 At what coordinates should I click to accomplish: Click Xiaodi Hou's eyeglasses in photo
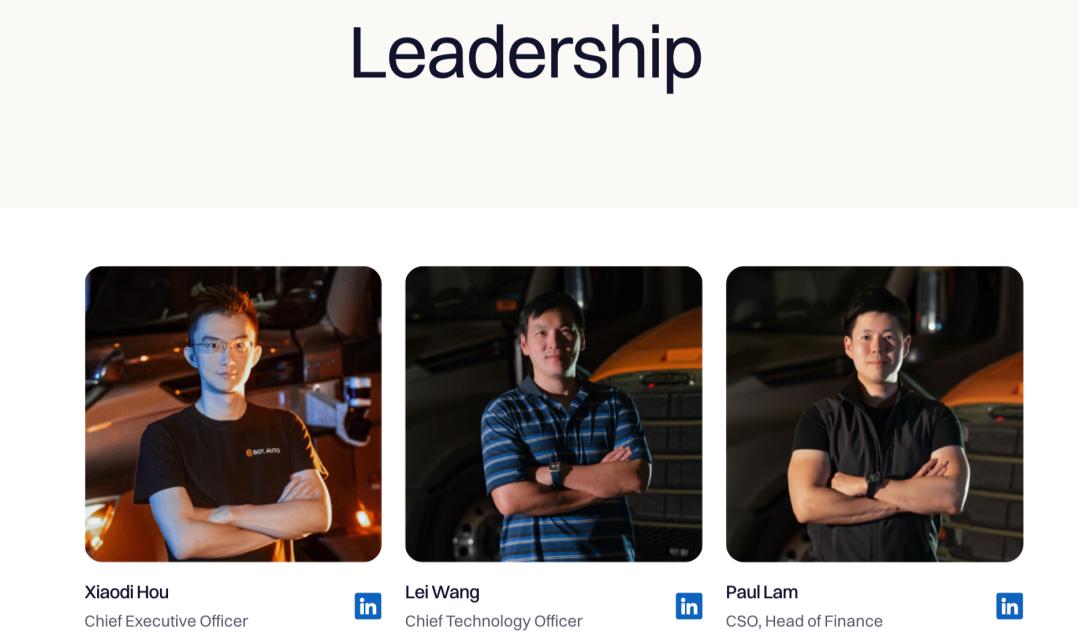[x=222, y=346]
